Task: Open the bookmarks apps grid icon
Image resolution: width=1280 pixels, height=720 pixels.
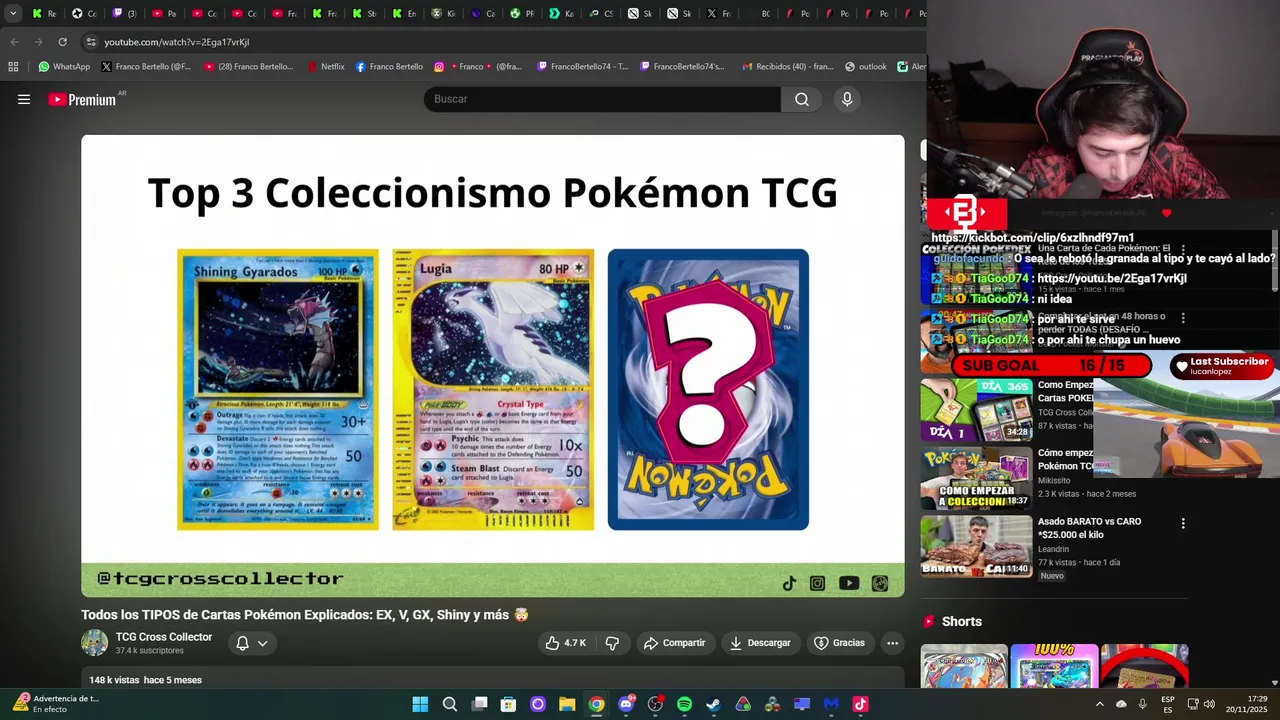Action: coord(13,67)
